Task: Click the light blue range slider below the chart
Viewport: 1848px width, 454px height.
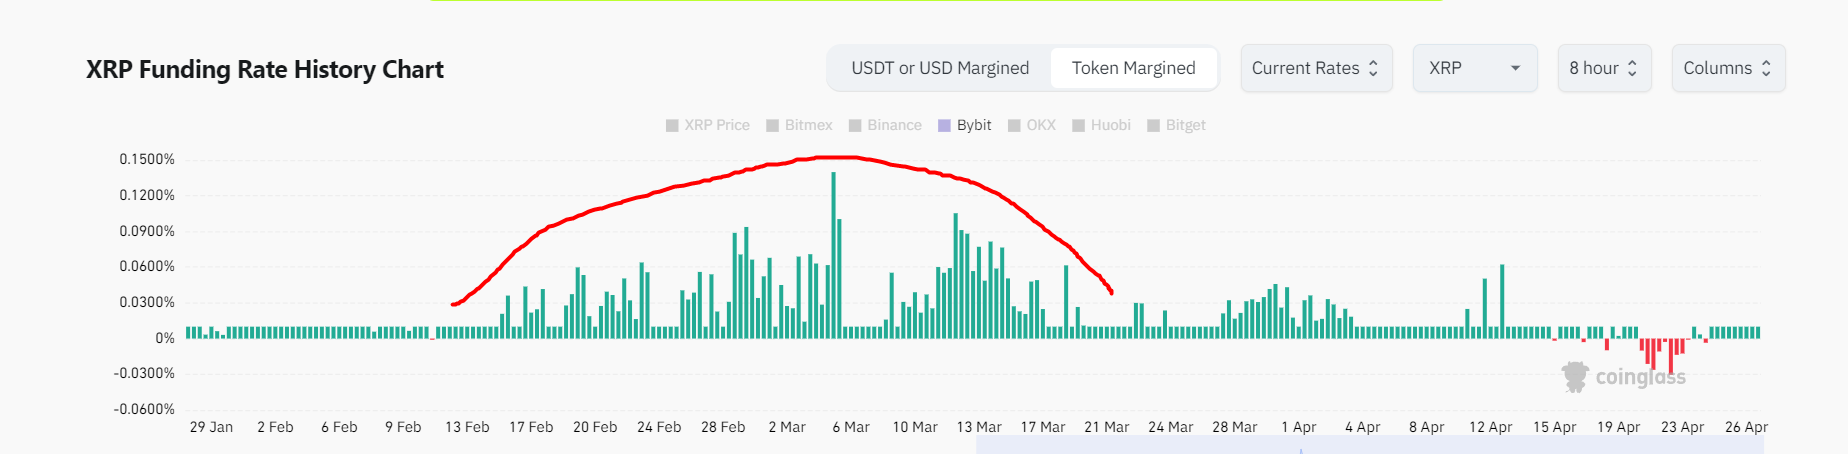Action: pyautogui.click(x=1370, y=445)
